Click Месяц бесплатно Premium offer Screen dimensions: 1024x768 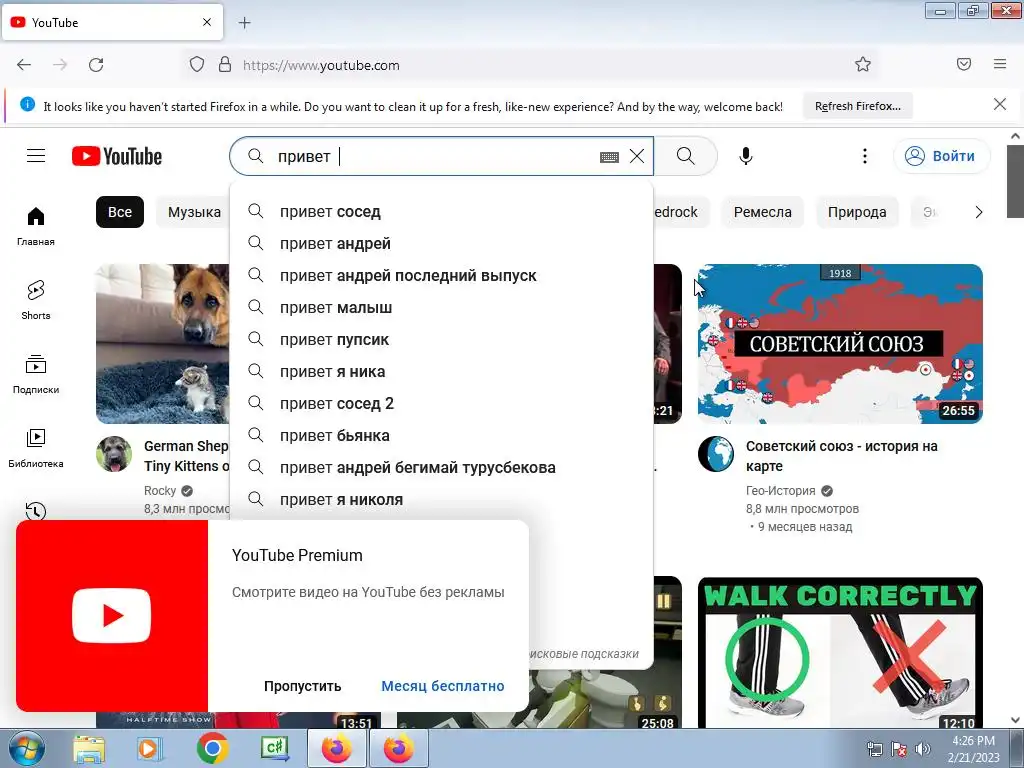point(443,686)
